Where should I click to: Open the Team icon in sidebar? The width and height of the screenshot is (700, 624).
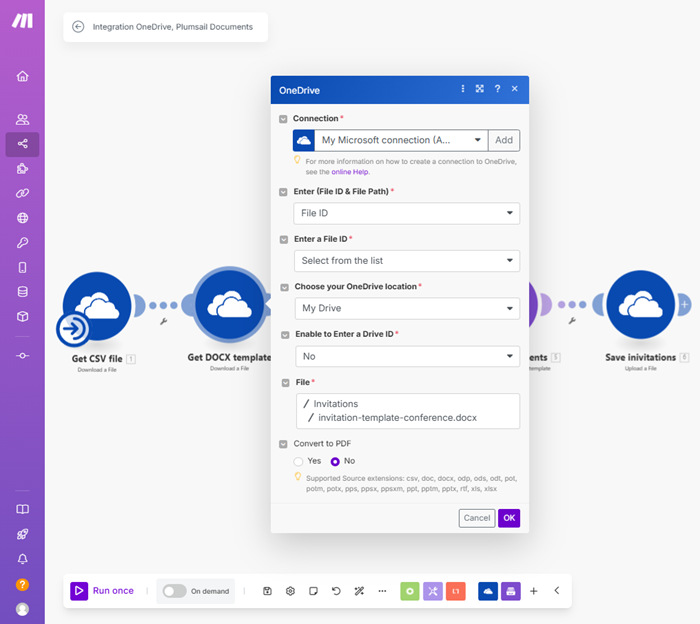pyautogui.click(x=22, y=119)
